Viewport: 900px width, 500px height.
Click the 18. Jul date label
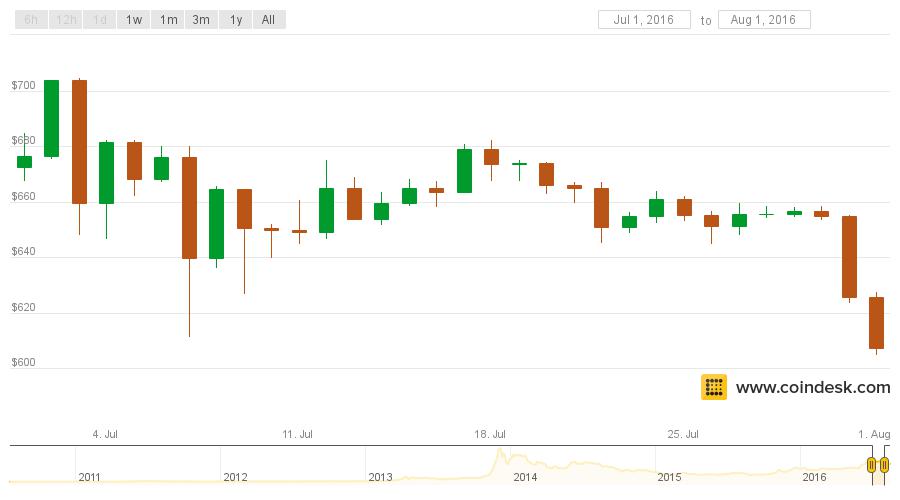coord(490,435)
